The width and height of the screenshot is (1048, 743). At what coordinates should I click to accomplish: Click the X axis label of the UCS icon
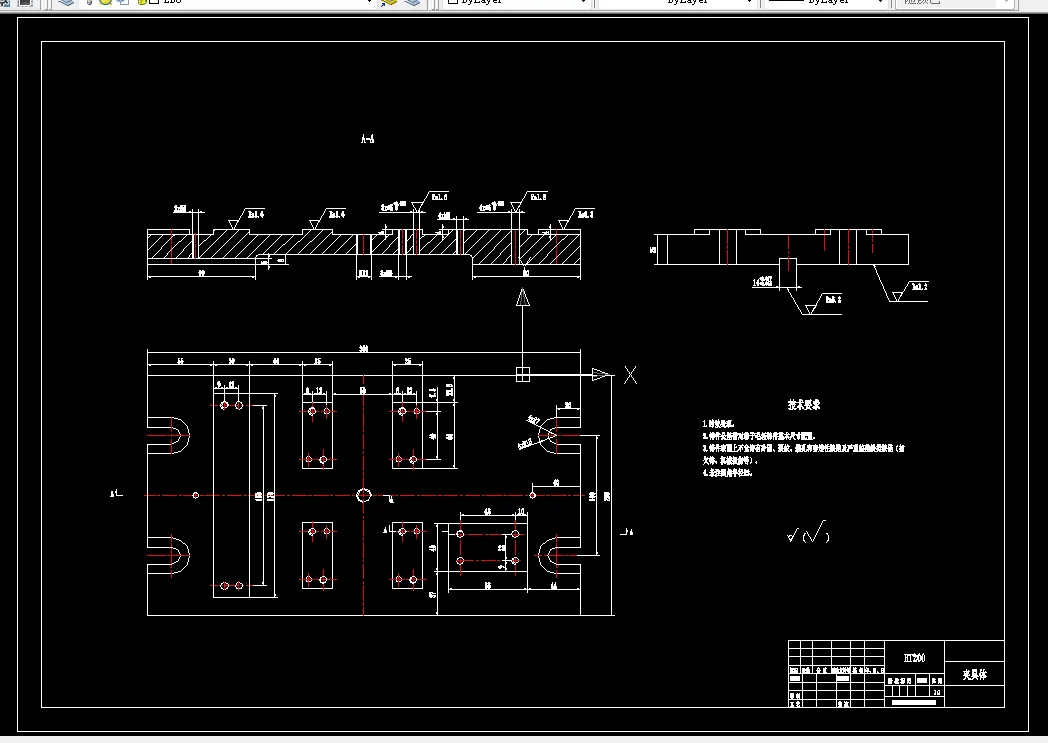630,375
